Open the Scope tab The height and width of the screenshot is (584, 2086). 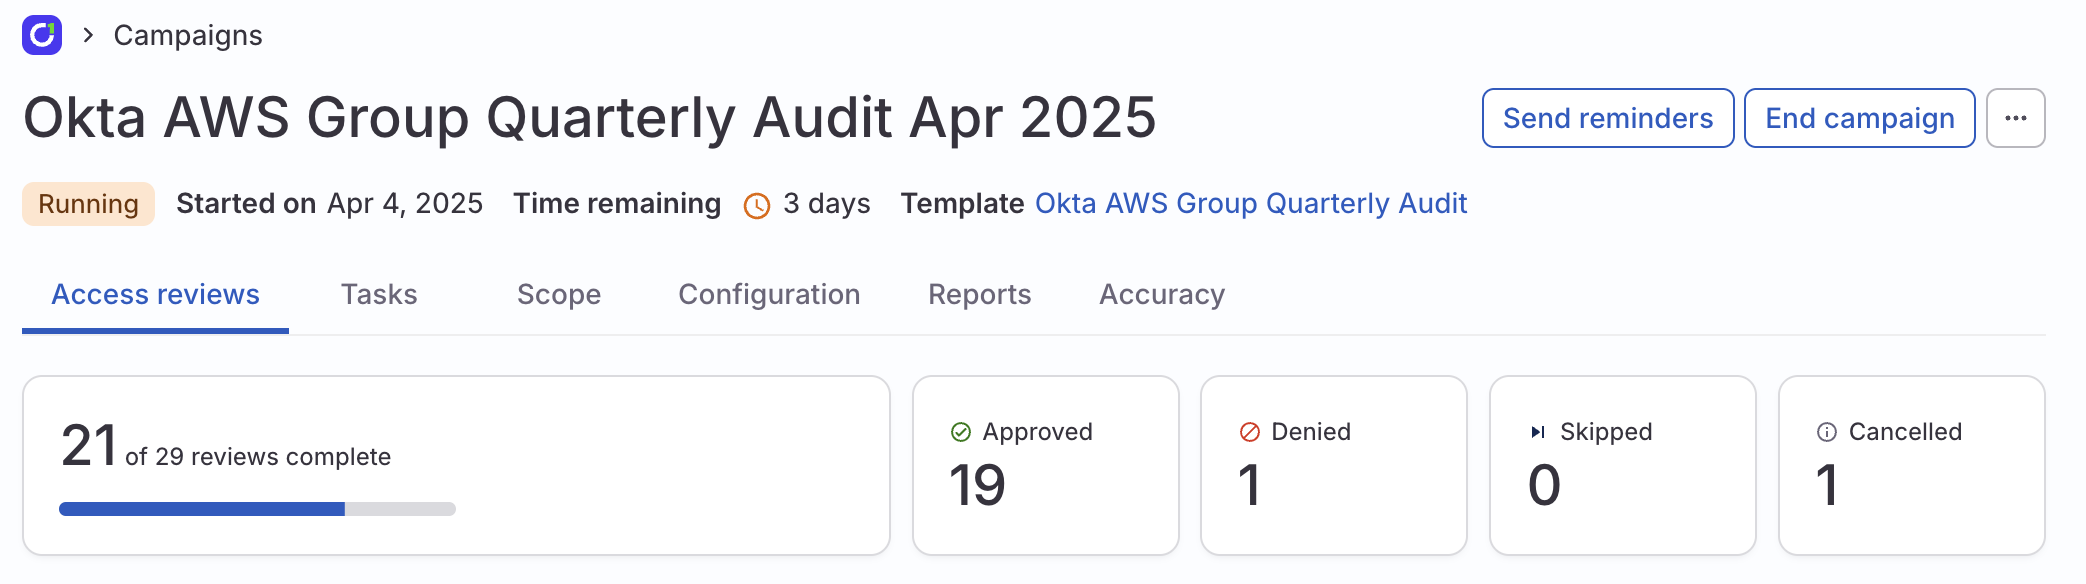559,294
